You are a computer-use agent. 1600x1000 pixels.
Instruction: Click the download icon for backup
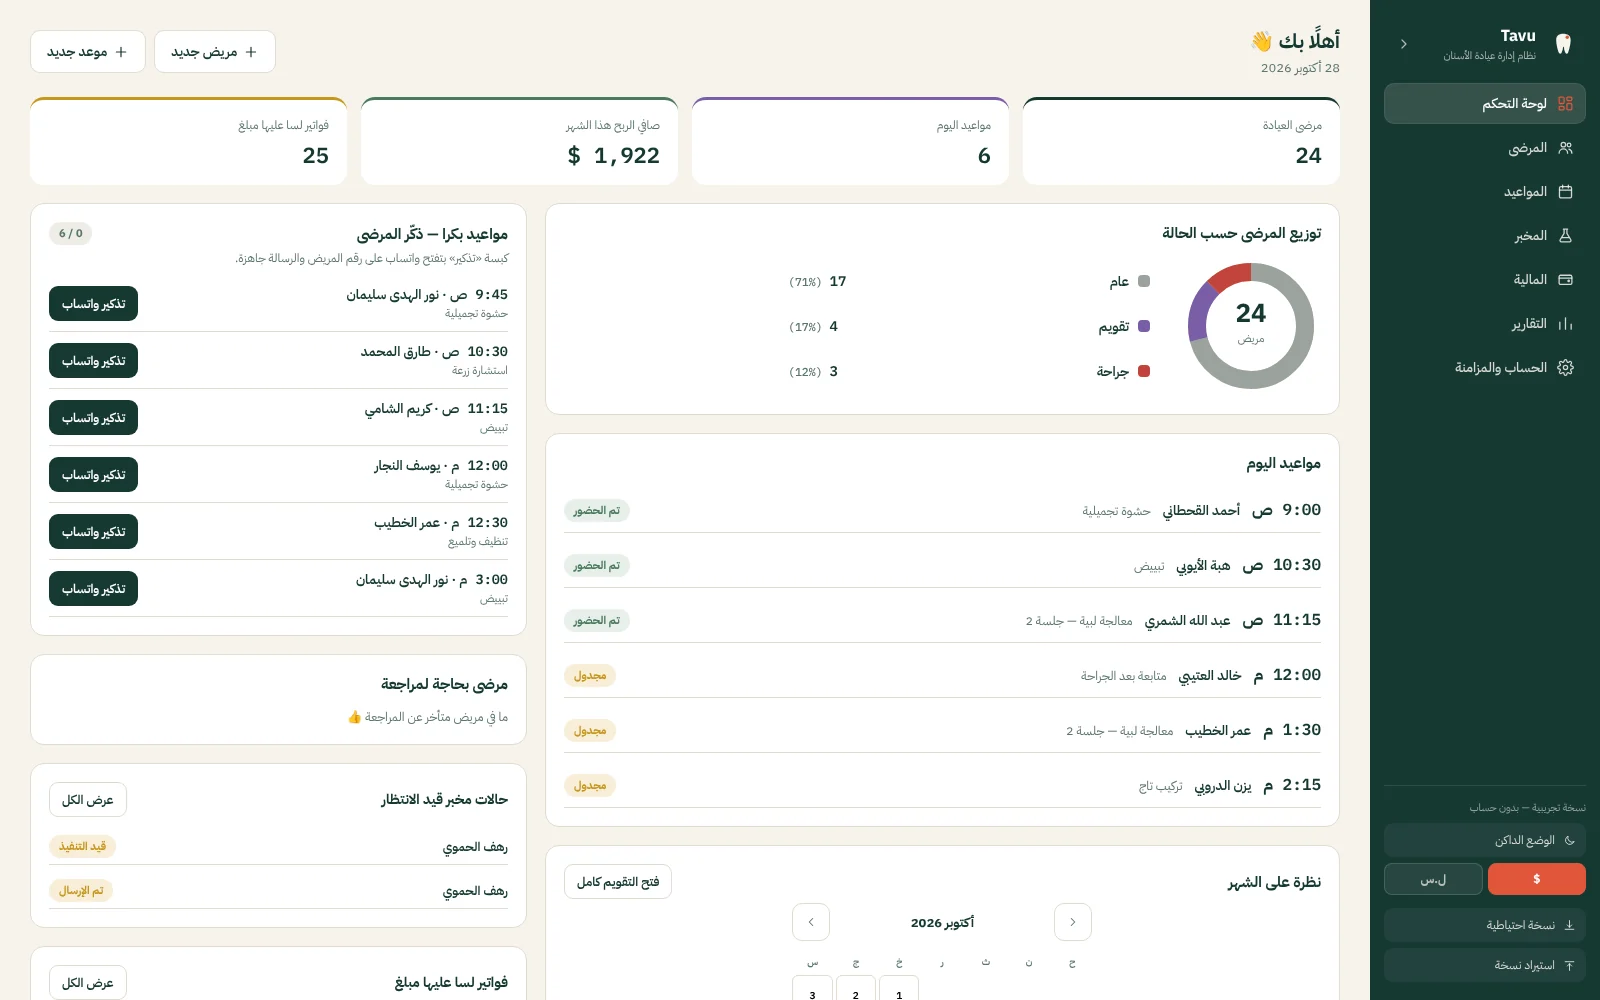[1569, 925]
